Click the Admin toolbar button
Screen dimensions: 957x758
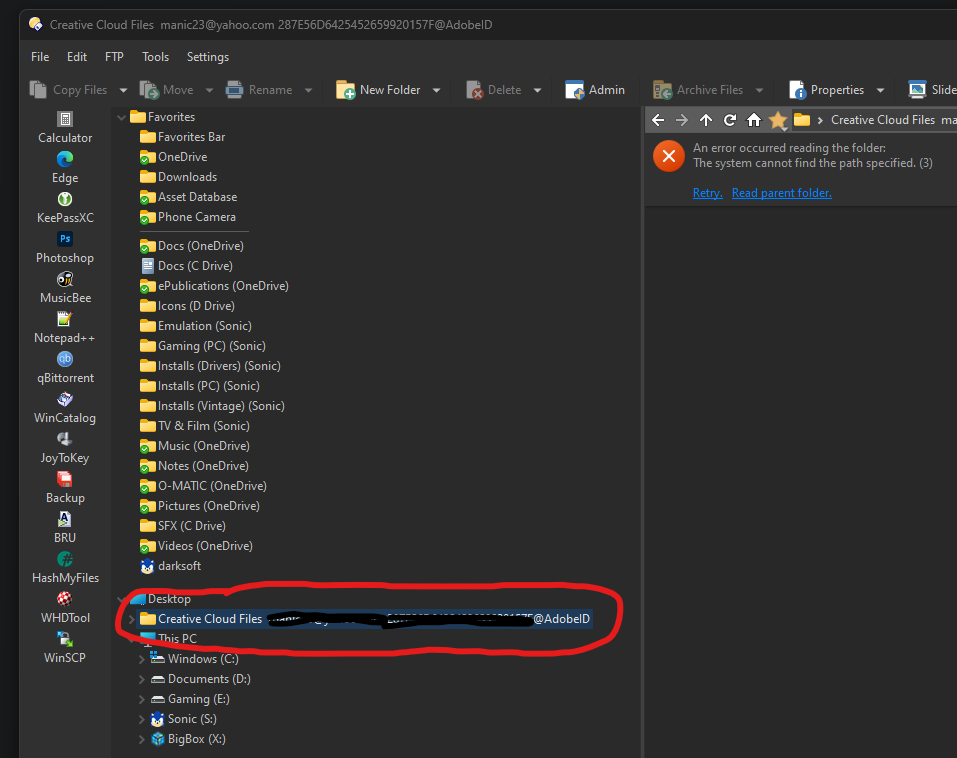[595, 90]
